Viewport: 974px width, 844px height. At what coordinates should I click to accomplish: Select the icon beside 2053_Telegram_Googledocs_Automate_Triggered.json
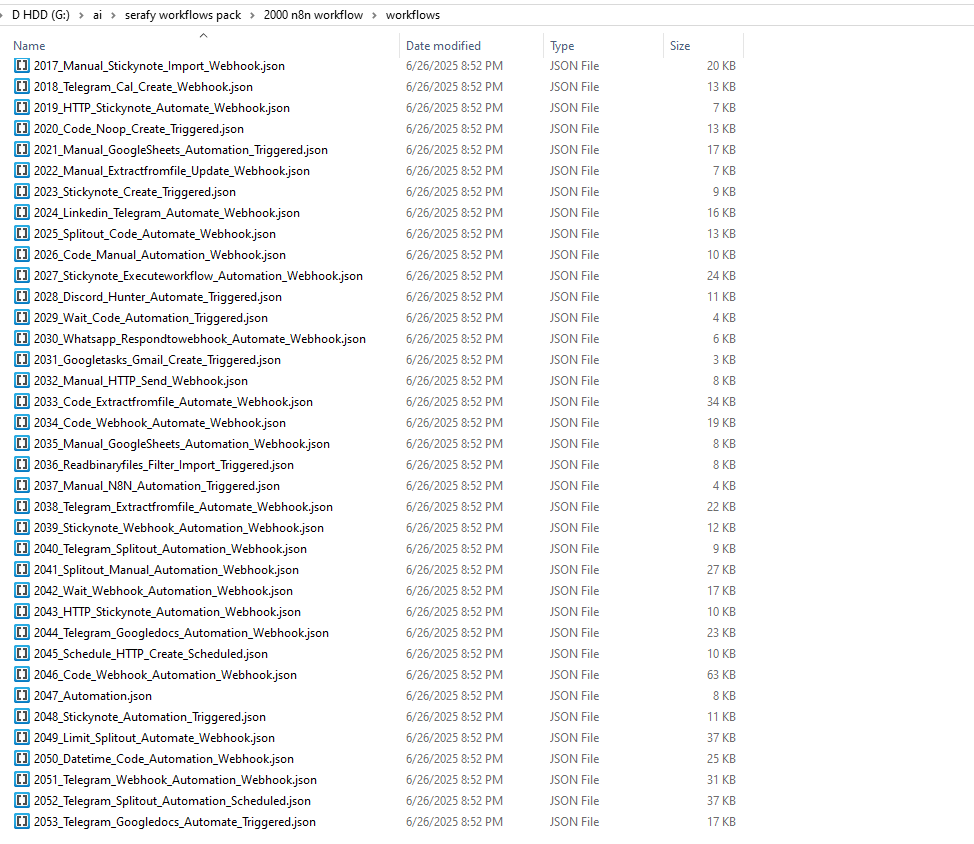click(x=22, y=822)
